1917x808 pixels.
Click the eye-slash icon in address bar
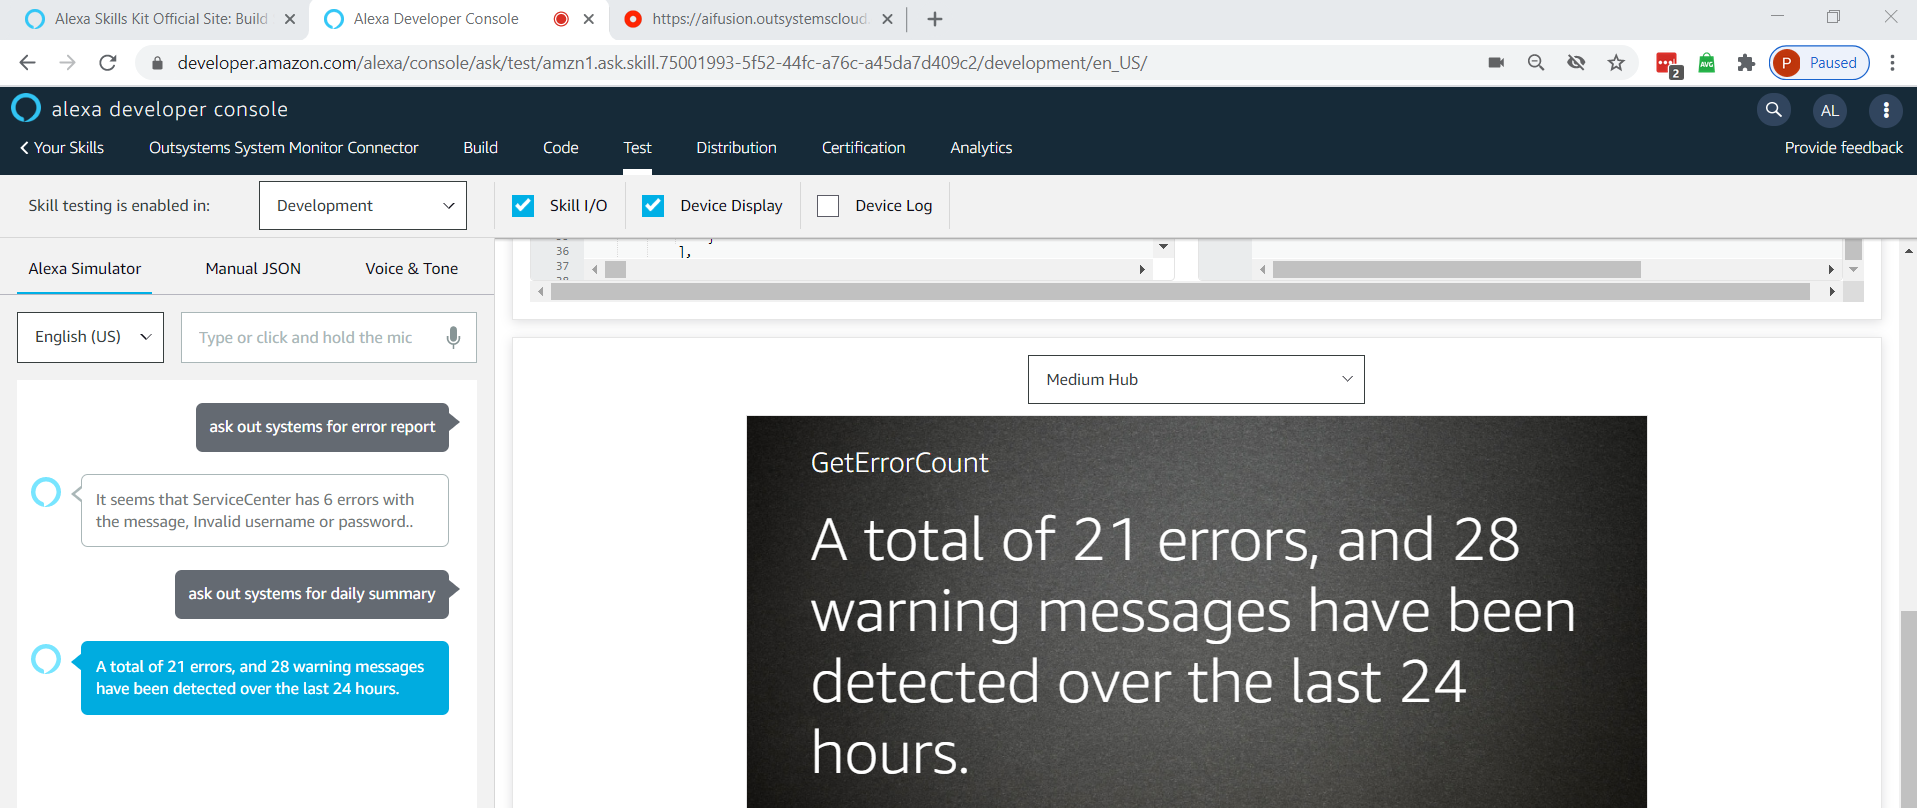tap(1576, 63)
